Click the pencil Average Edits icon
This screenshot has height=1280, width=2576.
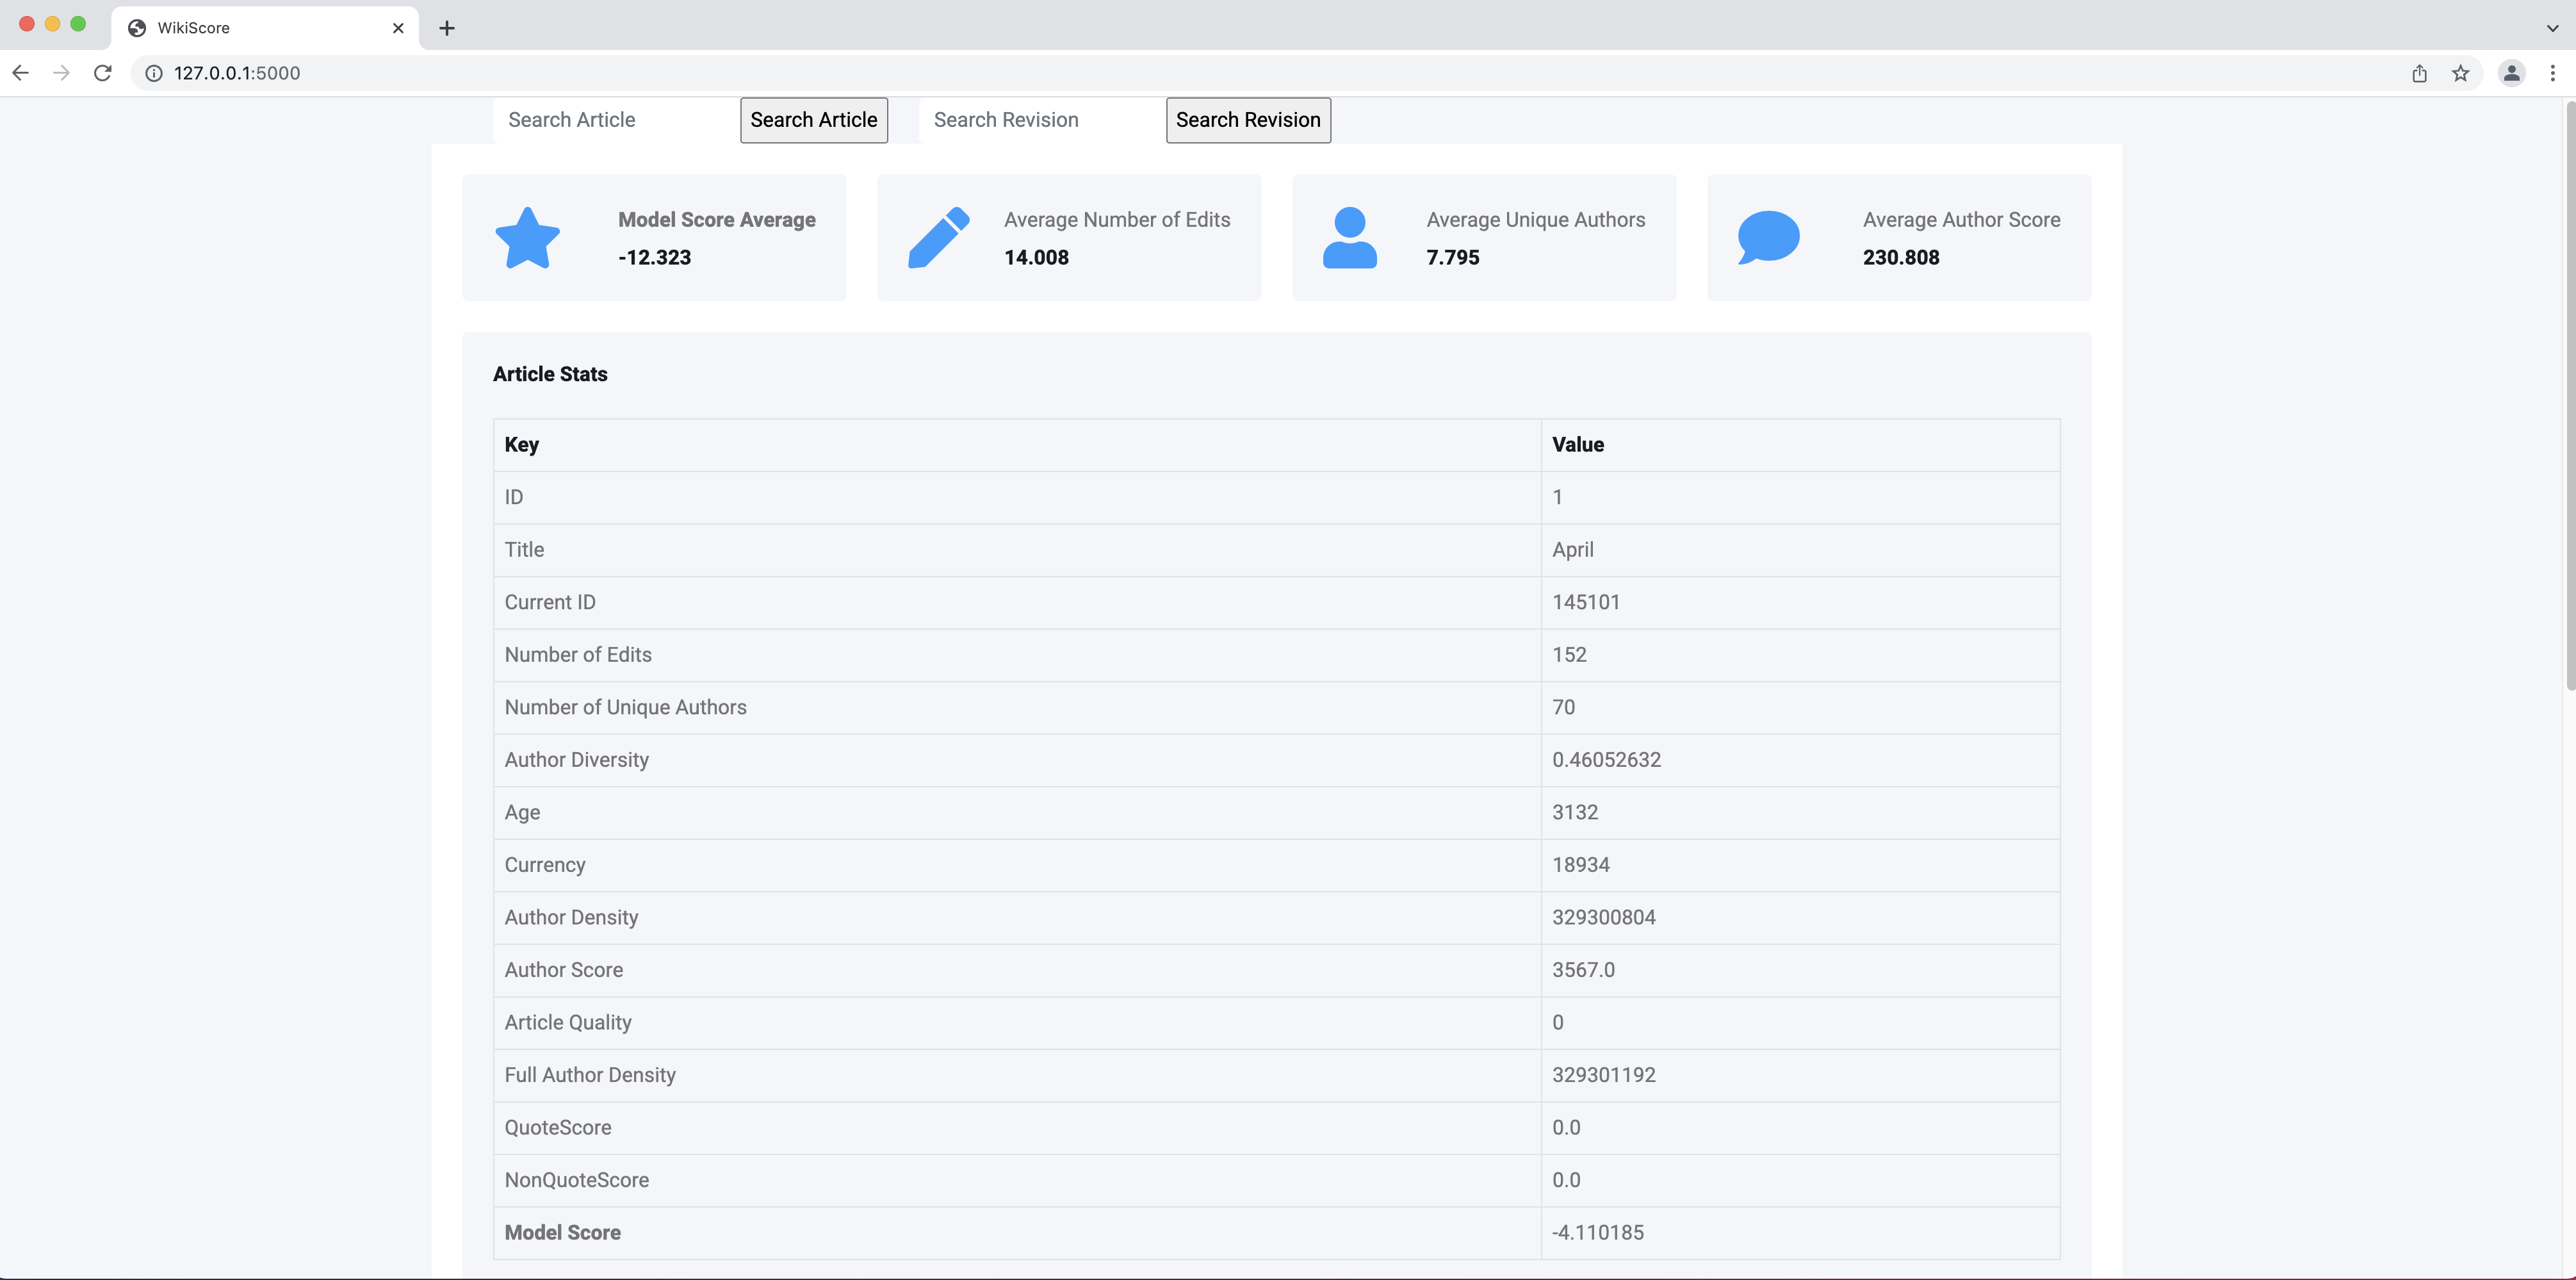[938, 238]
